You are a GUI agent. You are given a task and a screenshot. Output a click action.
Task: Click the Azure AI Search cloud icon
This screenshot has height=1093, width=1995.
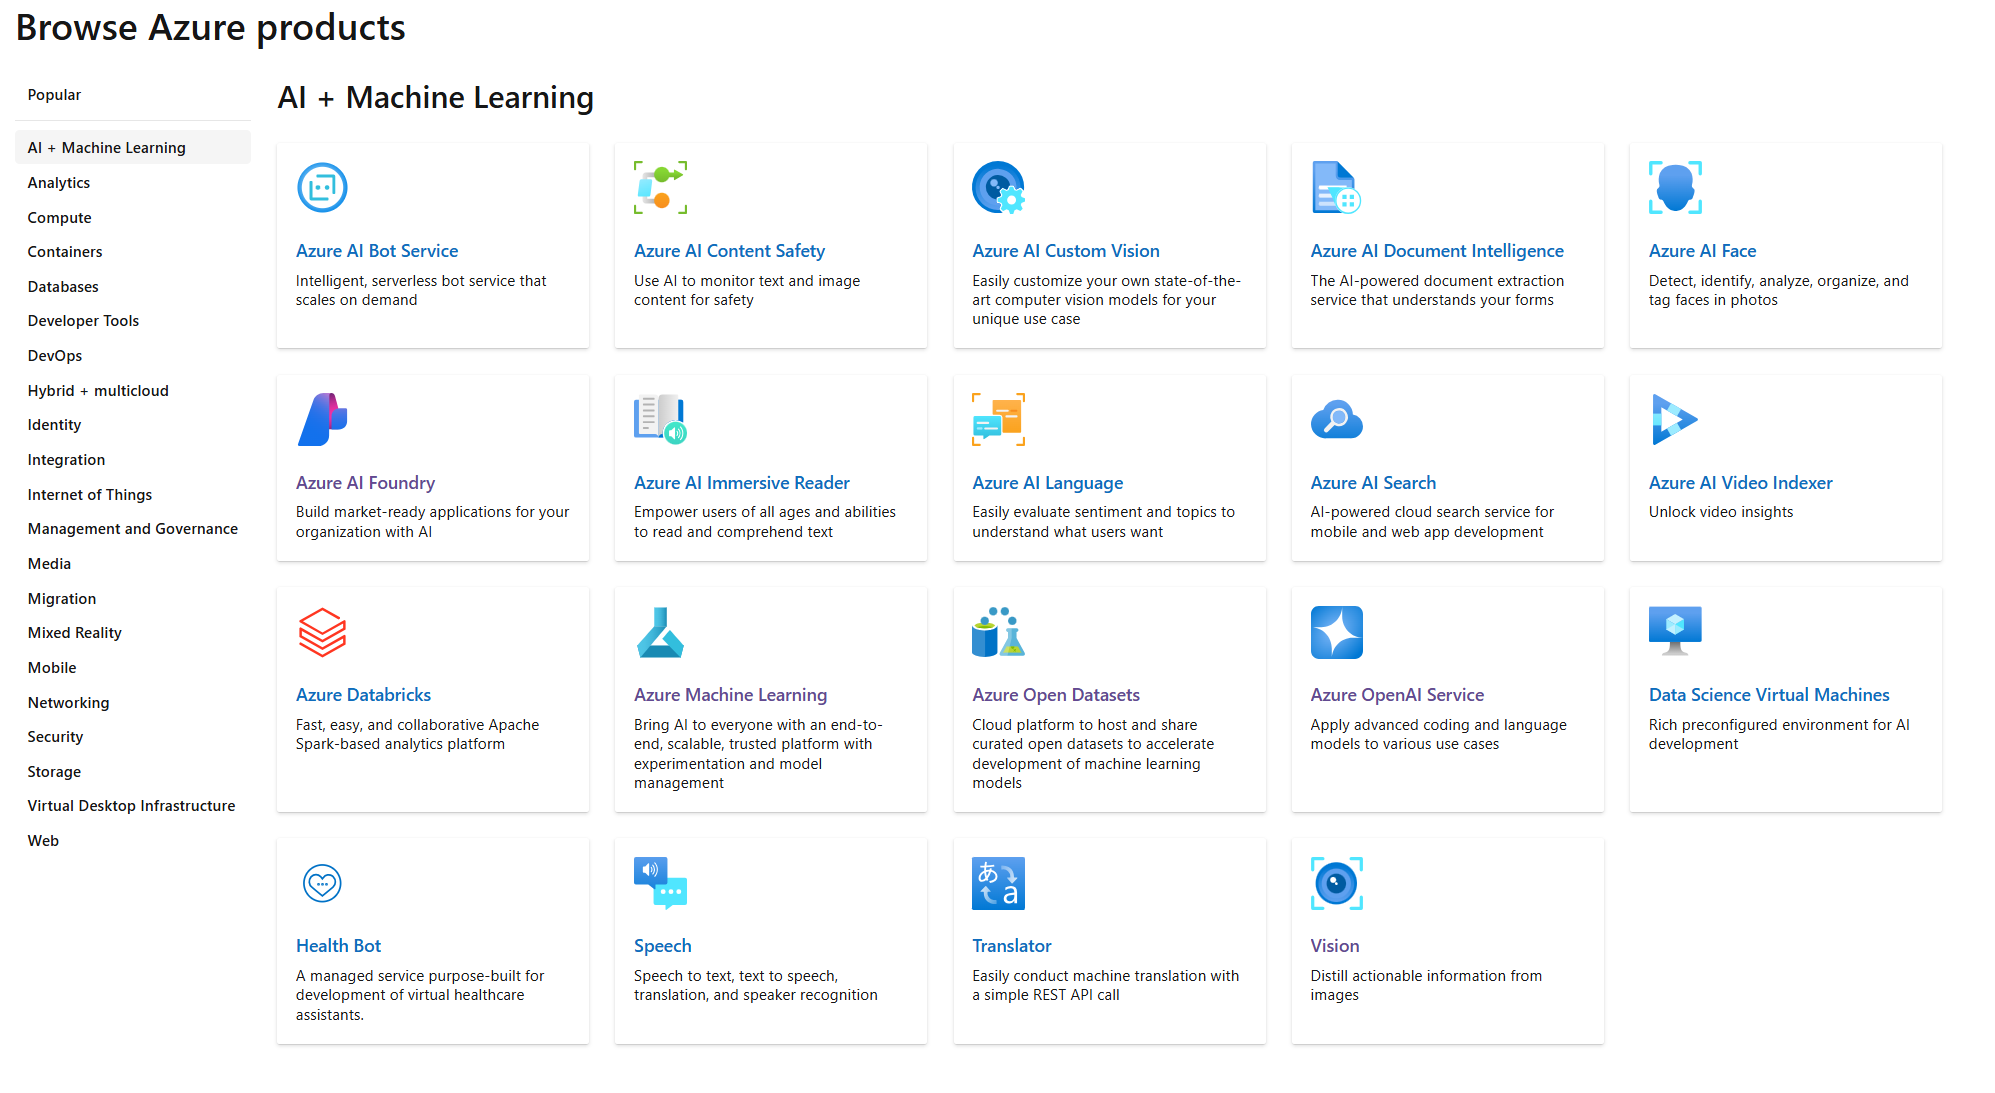(1336, 420)
